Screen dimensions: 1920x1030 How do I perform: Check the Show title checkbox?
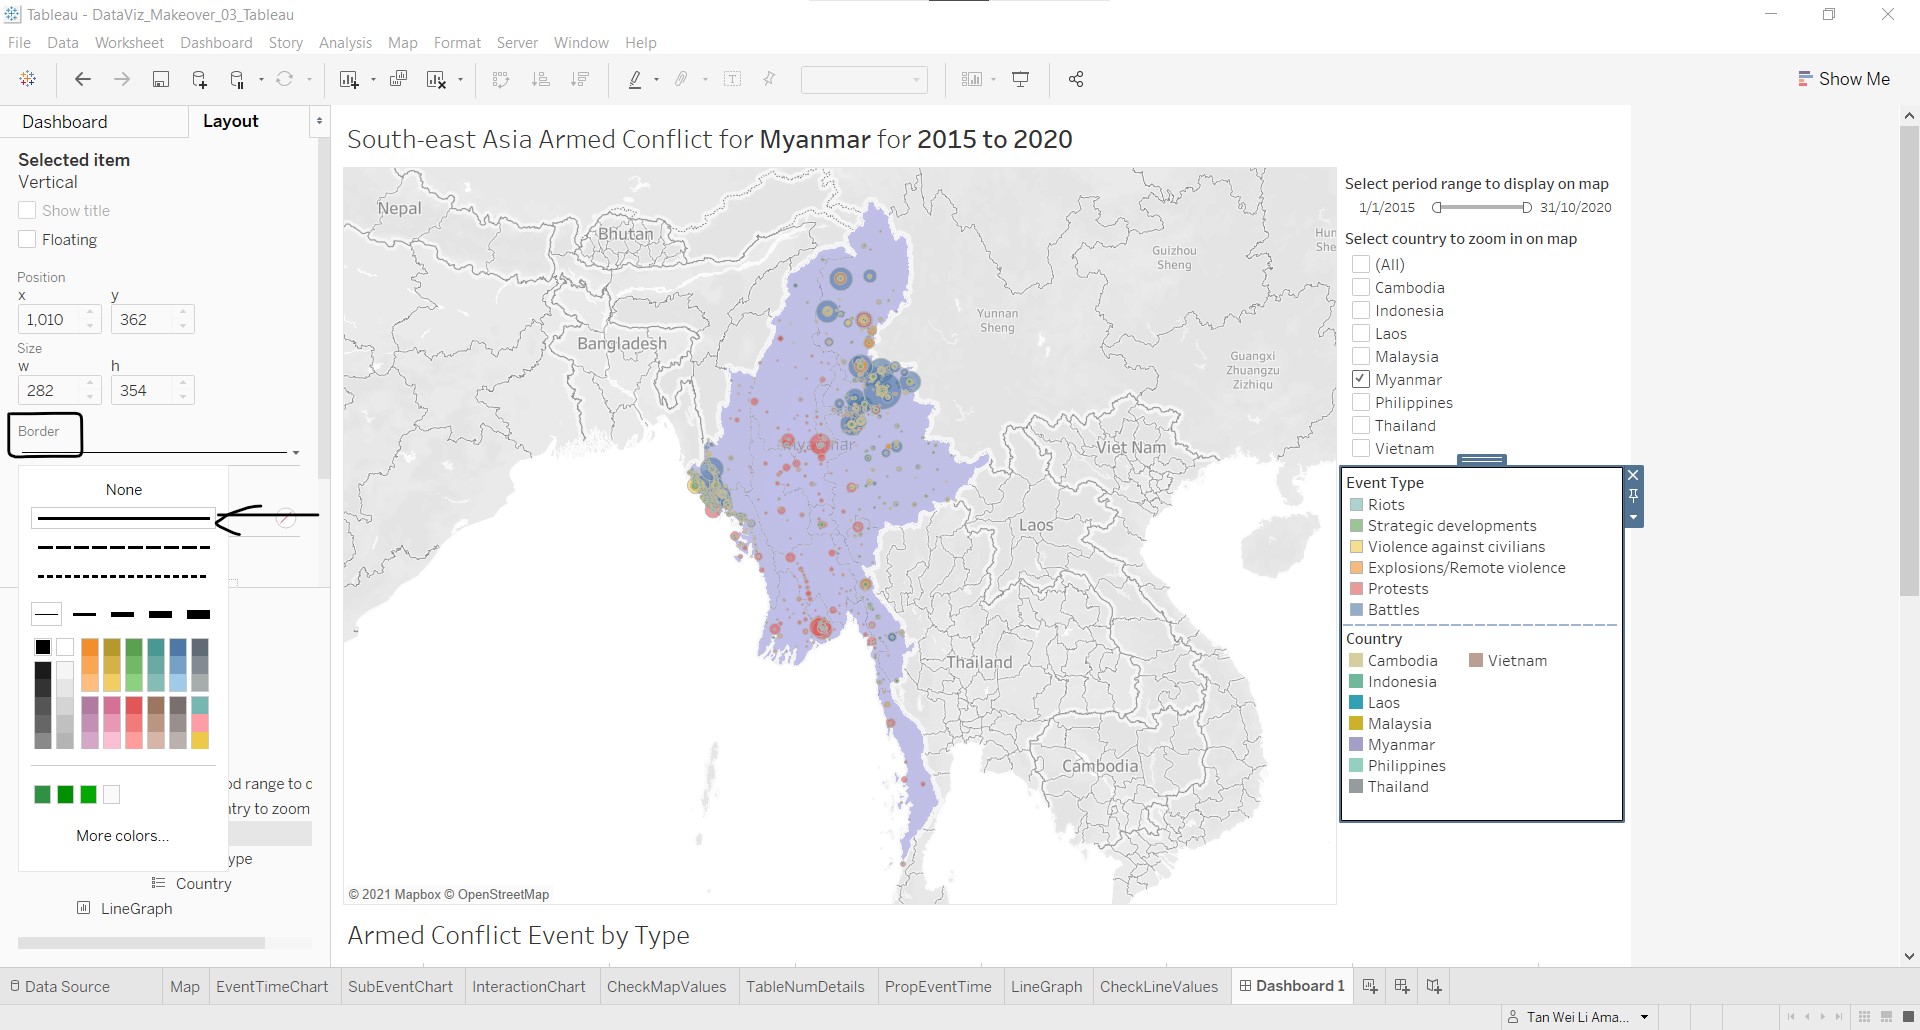(x=27, y=211)
